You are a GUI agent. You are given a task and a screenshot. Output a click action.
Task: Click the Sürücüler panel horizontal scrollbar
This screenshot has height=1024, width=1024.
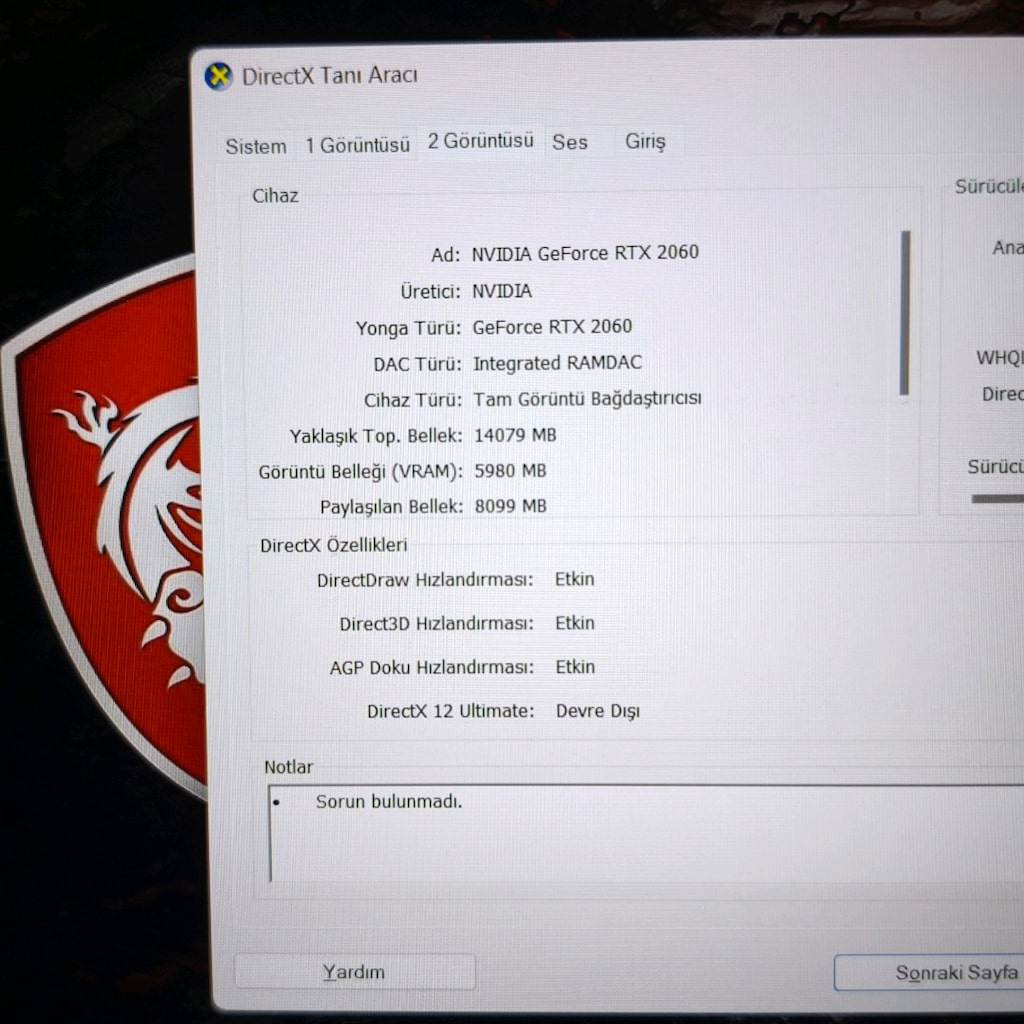(x=997, y=499)
